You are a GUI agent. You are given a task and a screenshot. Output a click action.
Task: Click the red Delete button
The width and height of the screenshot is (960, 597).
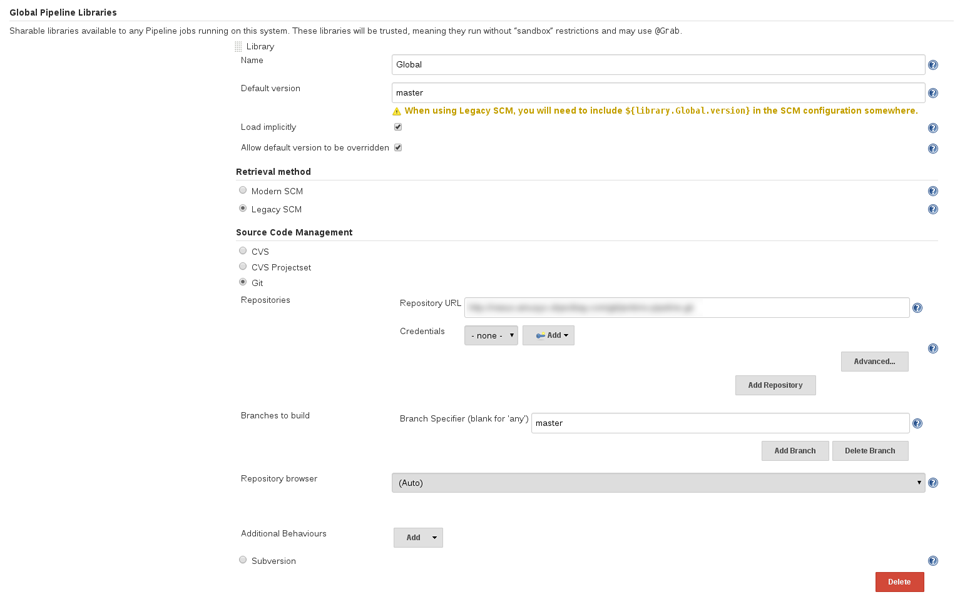point(899,582)
